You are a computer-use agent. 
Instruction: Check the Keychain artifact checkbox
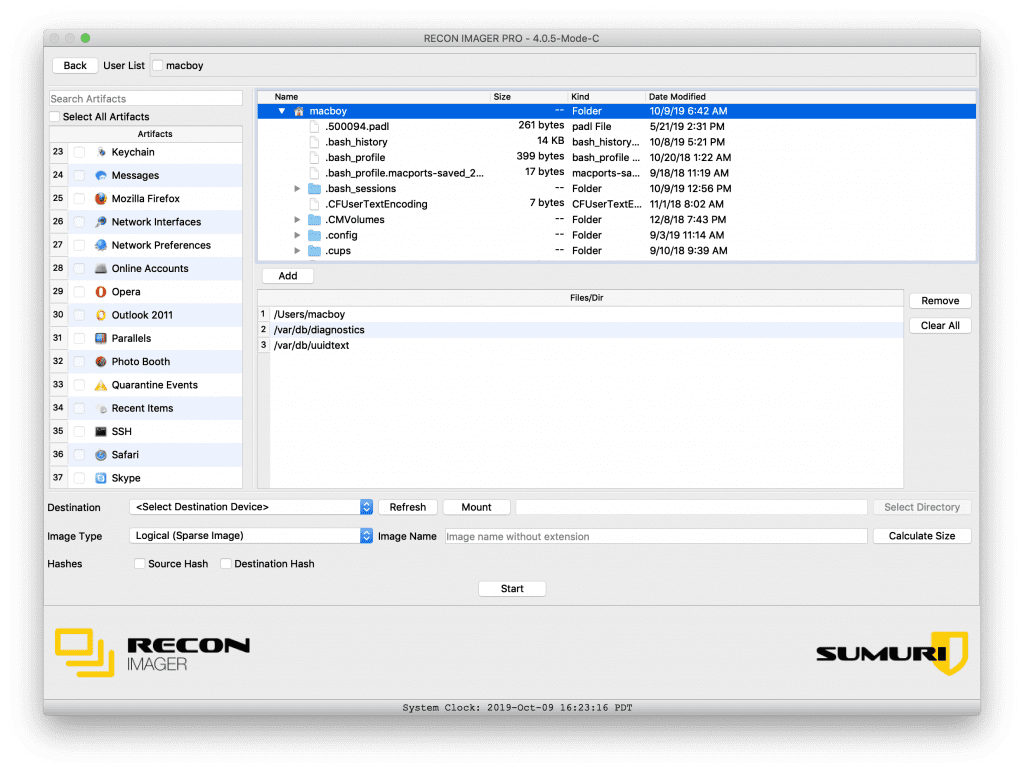point(79,152)
